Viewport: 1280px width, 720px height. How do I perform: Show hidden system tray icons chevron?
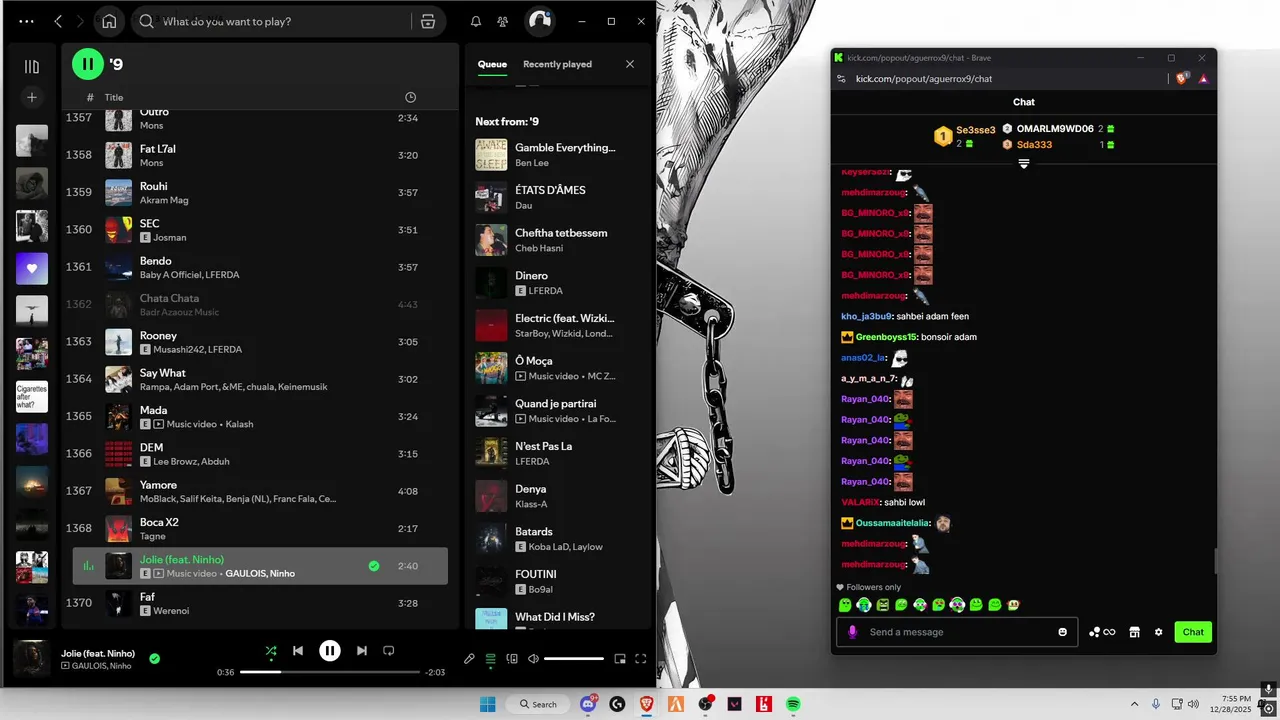click(1134, 704)
